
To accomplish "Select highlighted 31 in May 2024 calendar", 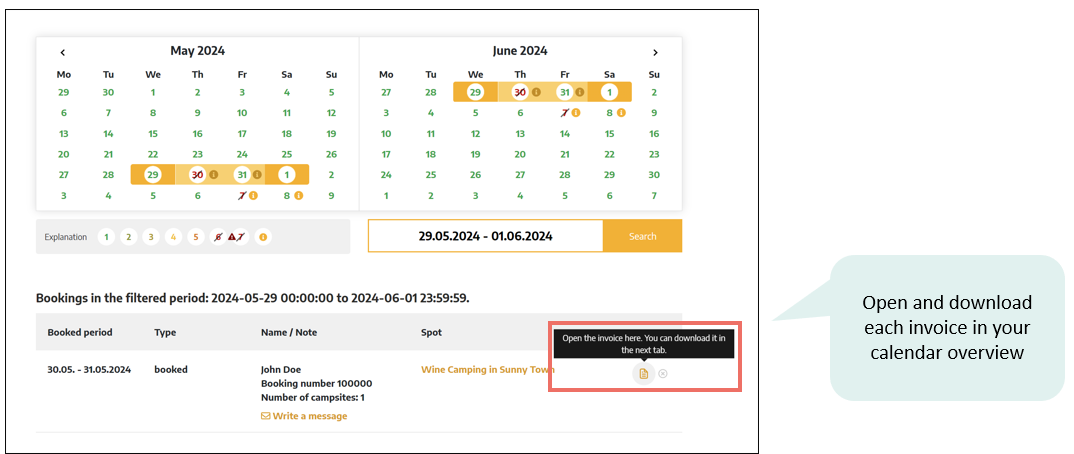I will coord(242,175).
